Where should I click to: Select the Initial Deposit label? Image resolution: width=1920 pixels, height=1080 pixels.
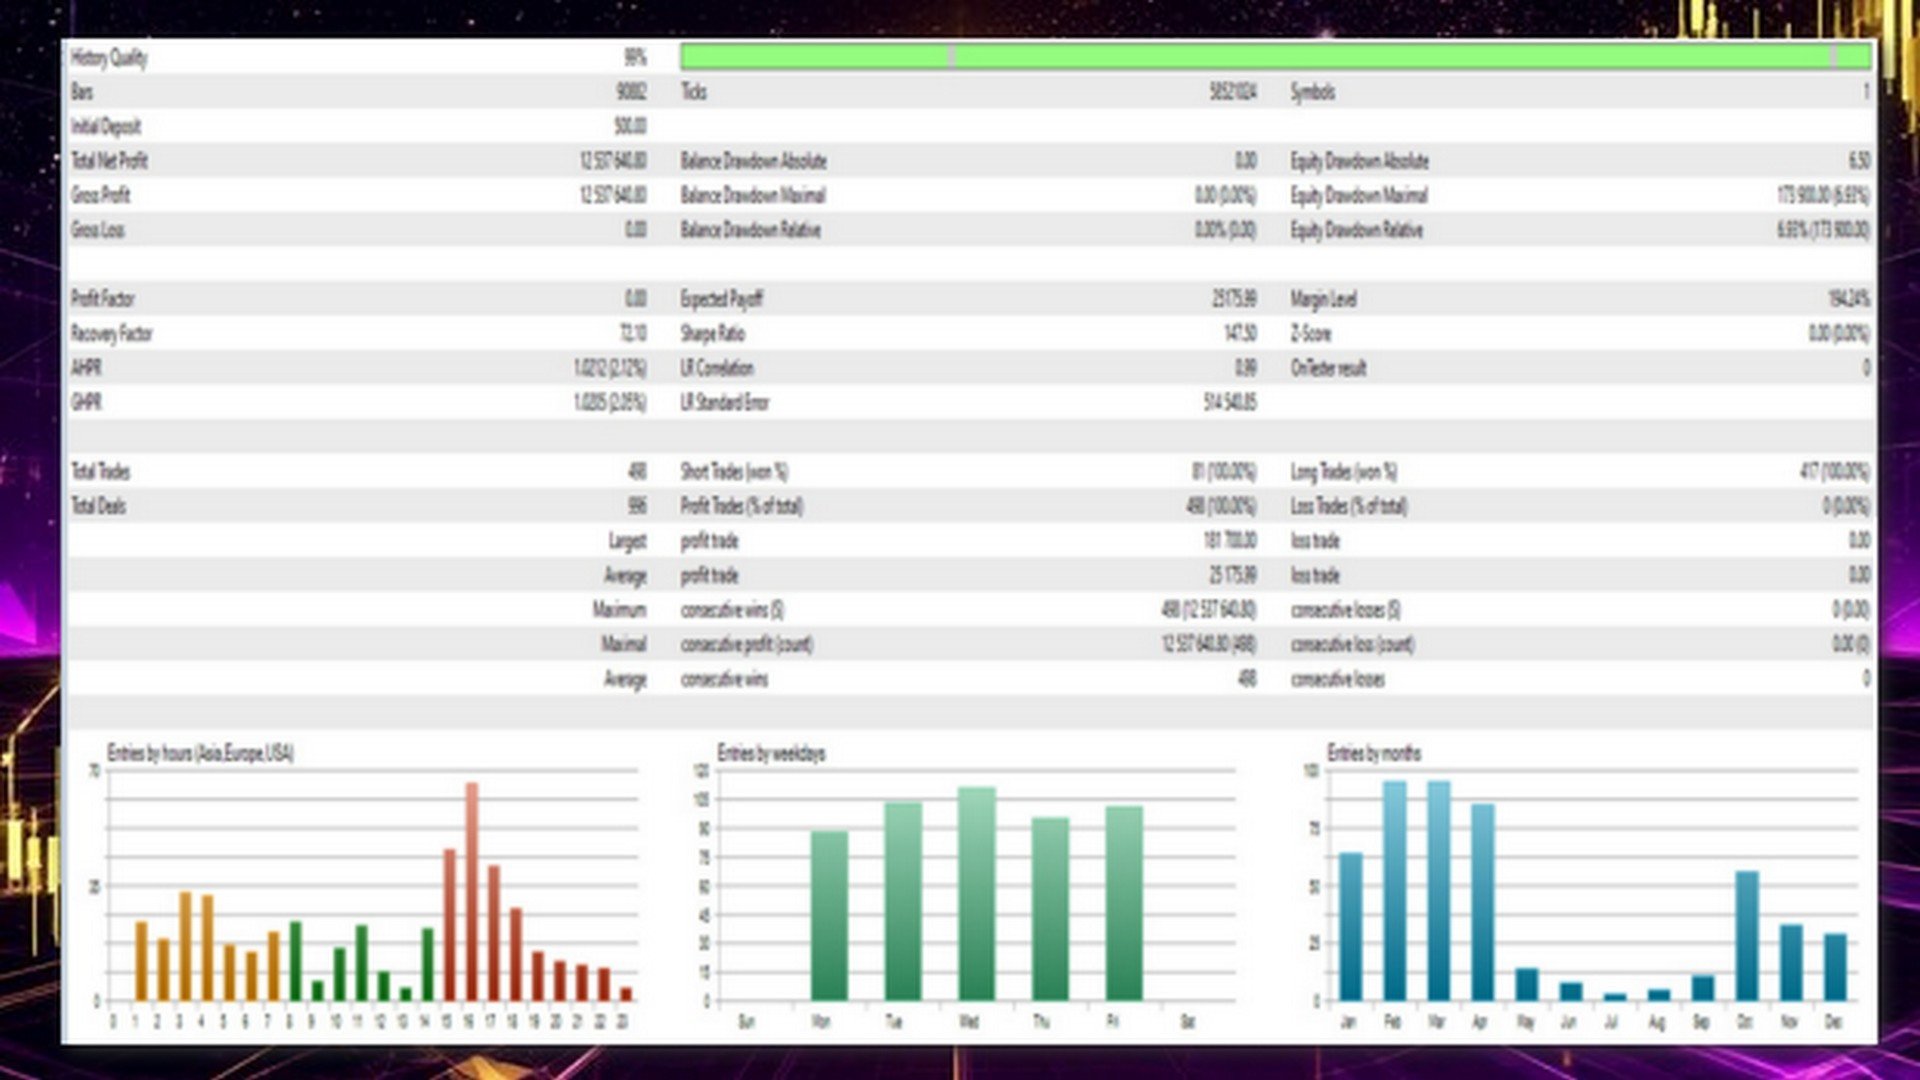(106, 127)
